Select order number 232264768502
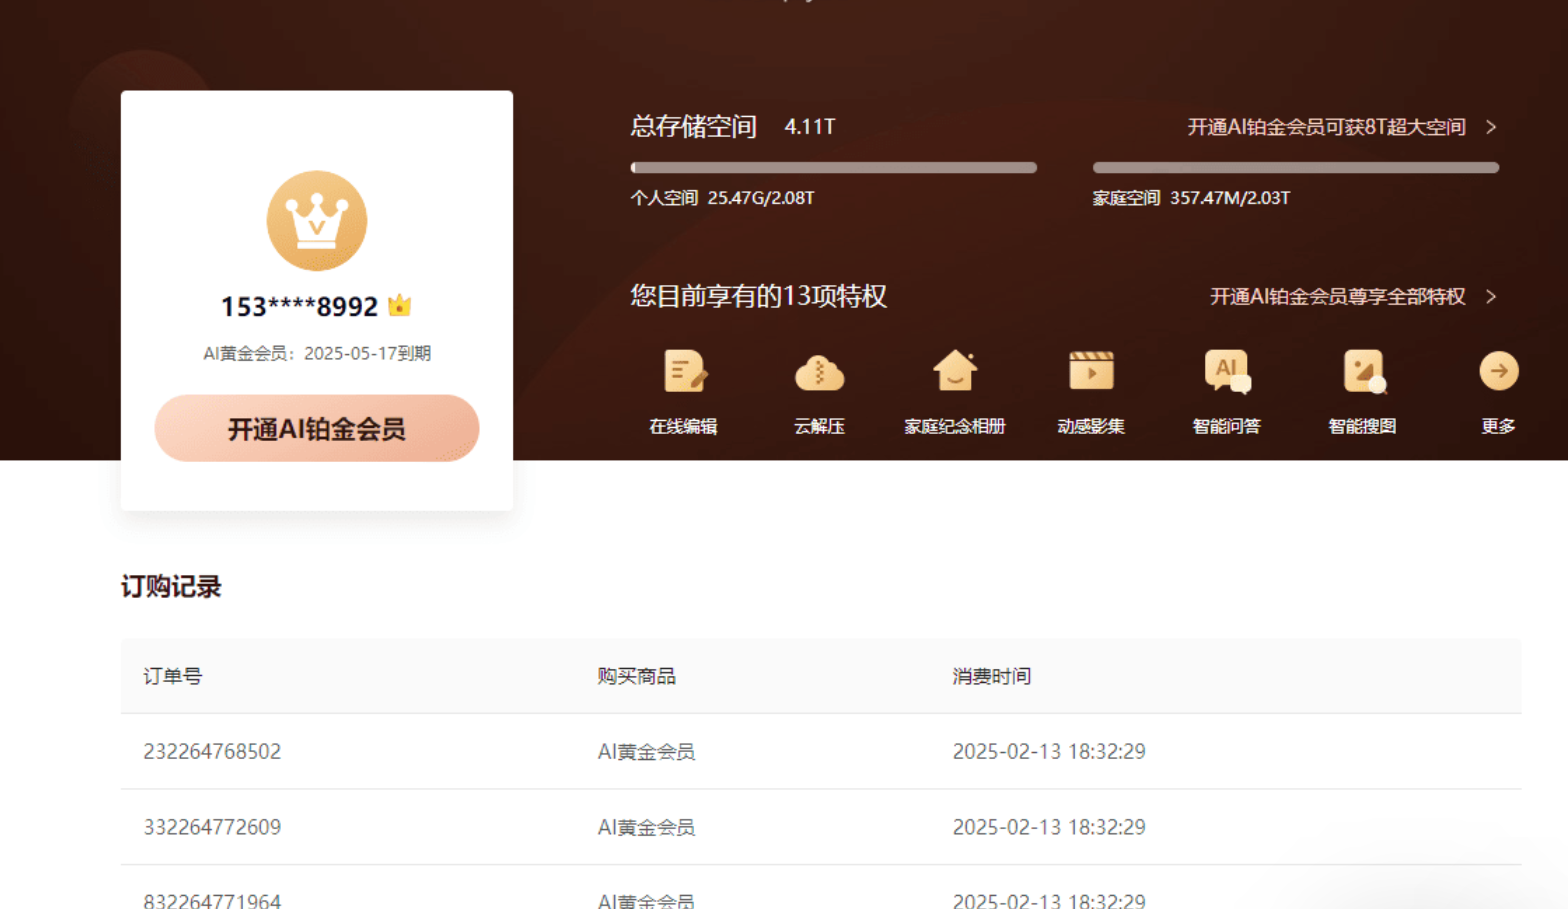1568x909 pixels. tap(212, 751)
